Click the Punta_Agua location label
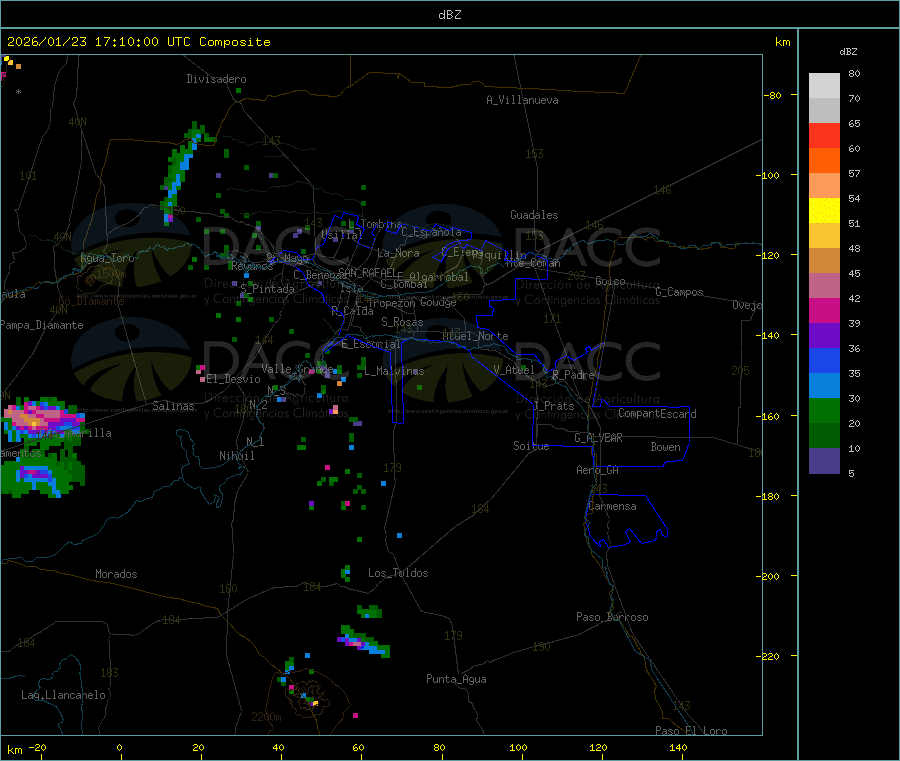Image resolution: width=900 pixels, height=761 pixels. pos(456,679)
